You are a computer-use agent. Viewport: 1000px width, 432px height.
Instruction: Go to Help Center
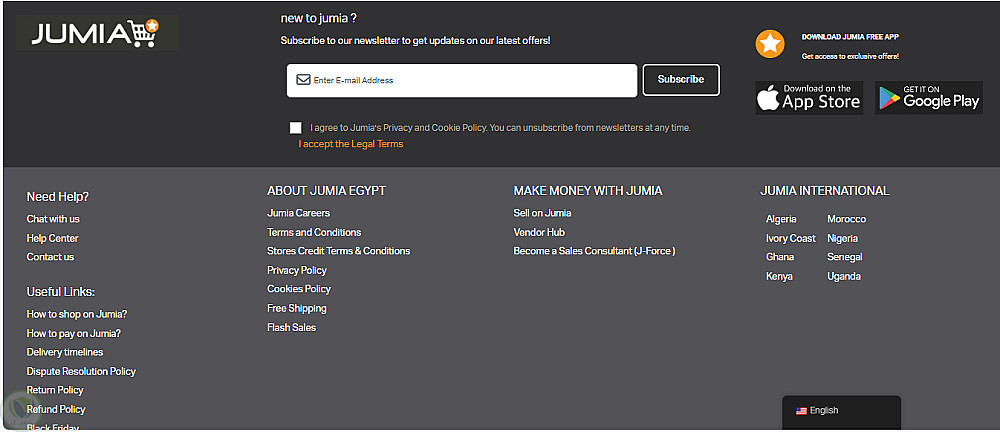[x=52, y=238]
